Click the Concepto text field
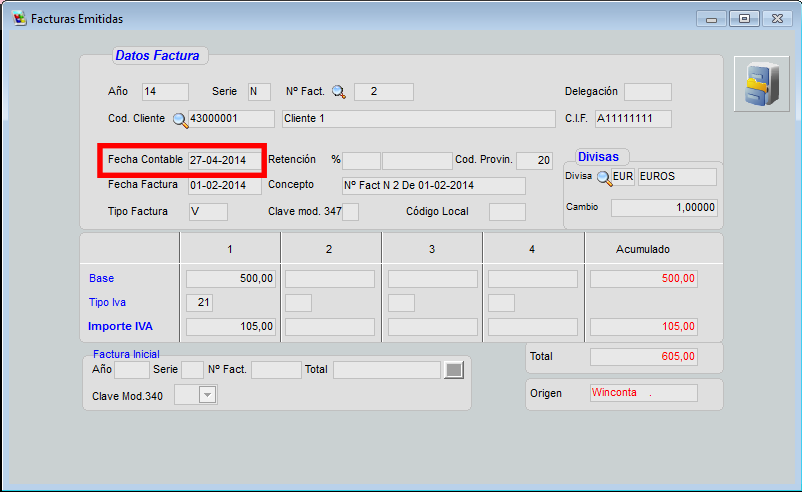Image resolution: width=802 pixels, height=492 pixels. tap(433, 186)
